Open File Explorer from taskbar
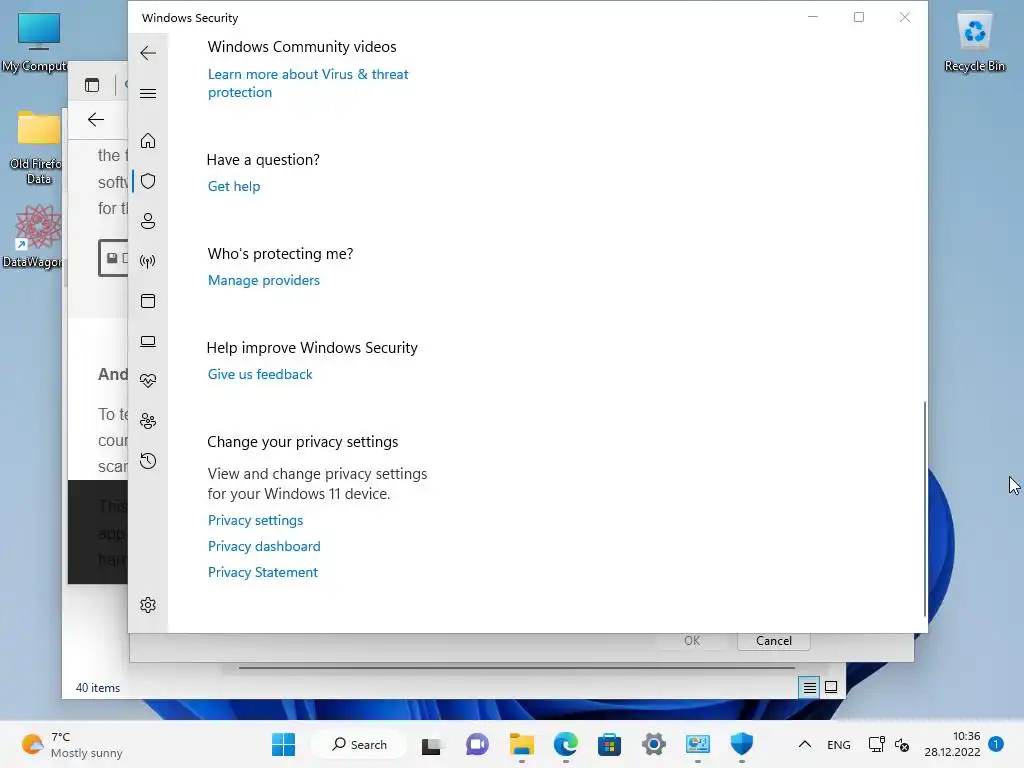Screen dimensions: 1024x768 pyautogui.click(x=522, y=744)
